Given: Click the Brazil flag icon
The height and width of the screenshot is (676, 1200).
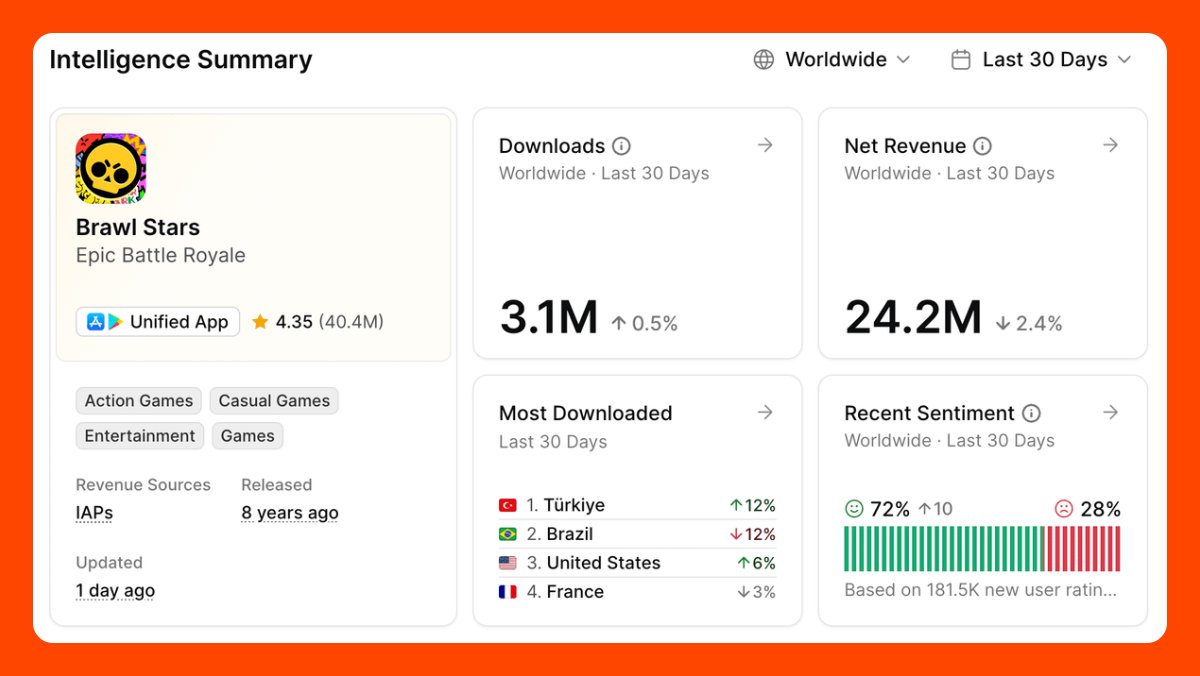Looking at the screenshot, I should click(x=508, y=534).
